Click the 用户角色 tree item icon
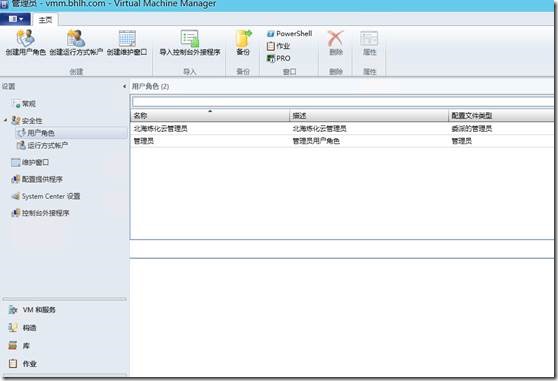Image resolution: width=558 pixels, height=381 pixels. (x=21, y=133)
